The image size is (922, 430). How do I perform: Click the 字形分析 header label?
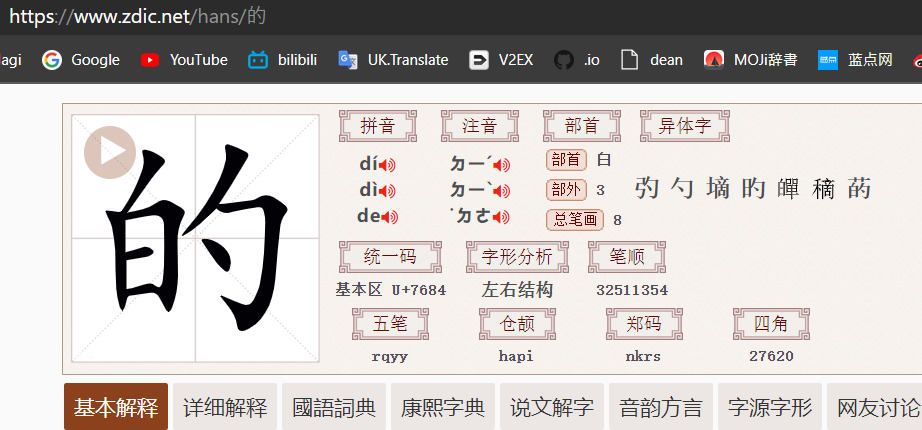[517, 256]
